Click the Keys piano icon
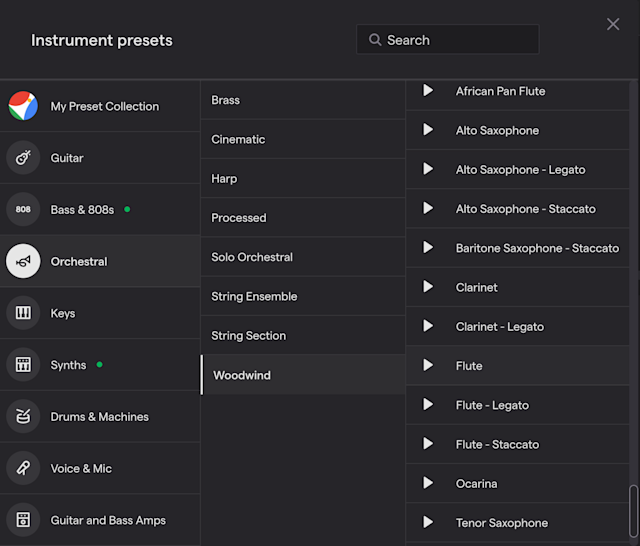640x546 pixels. tap(23, 313)
